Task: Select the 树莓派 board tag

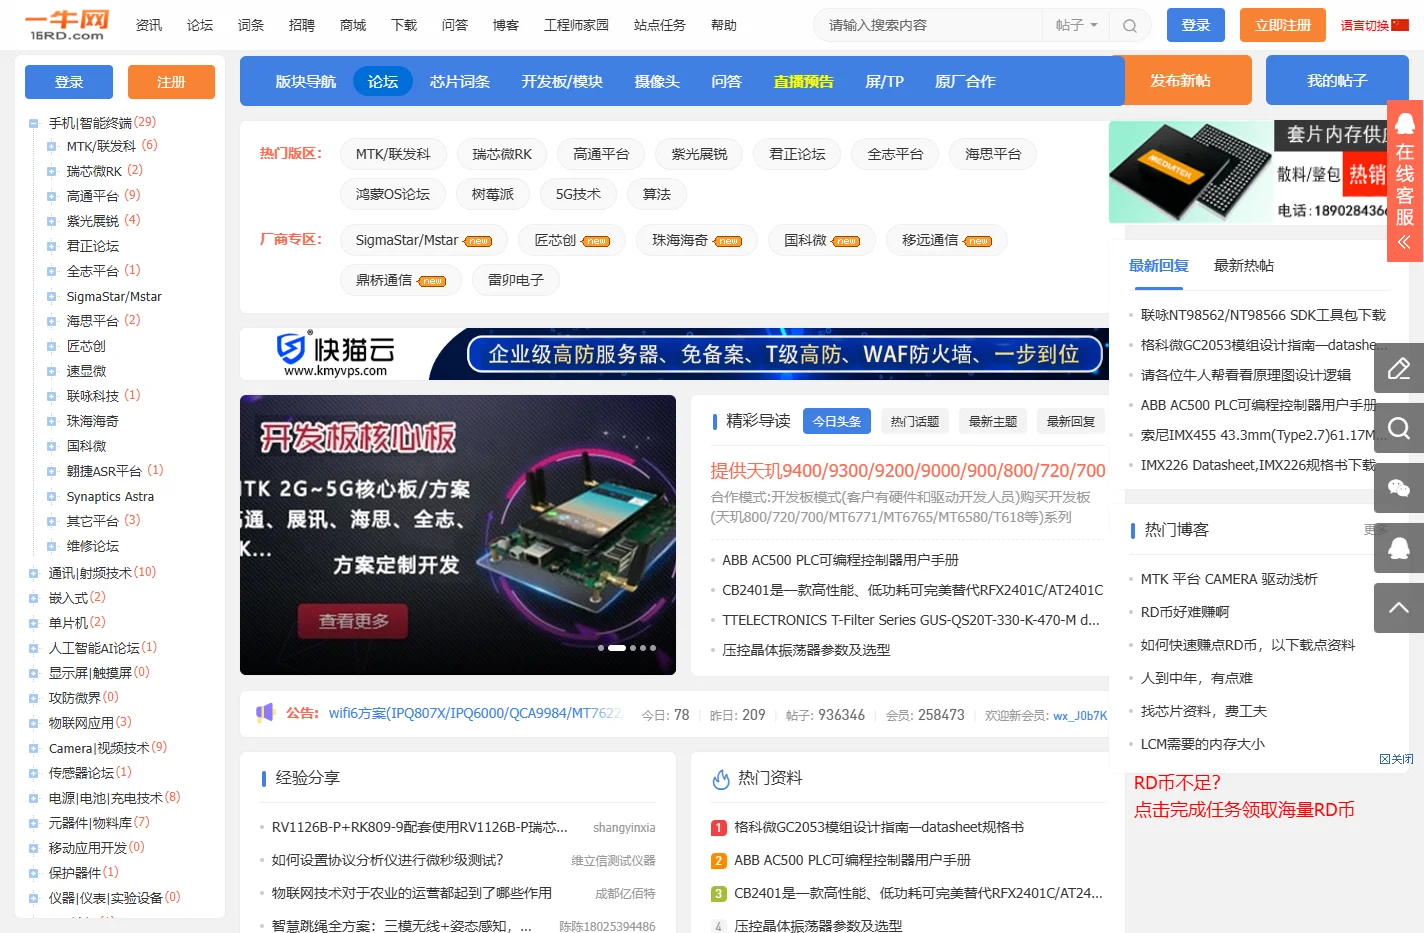Action: click(493, 194)
